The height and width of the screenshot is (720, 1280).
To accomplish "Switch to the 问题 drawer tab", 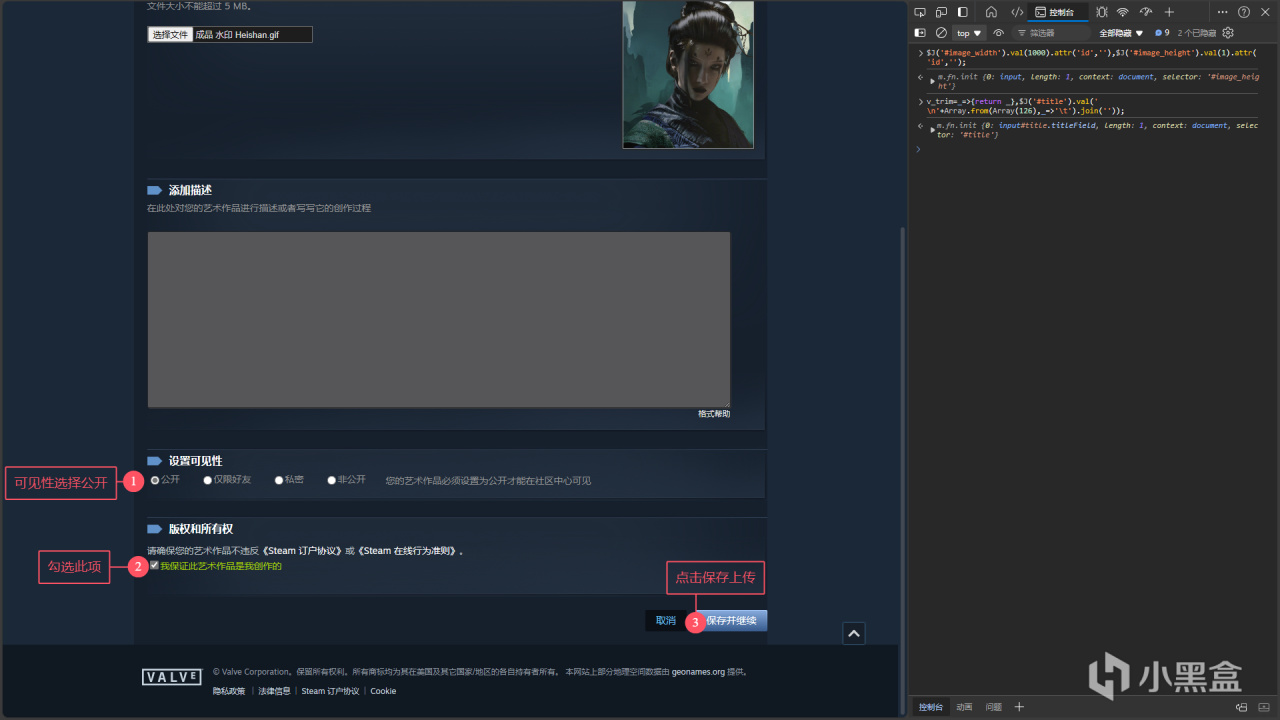I will click(994, 707).
